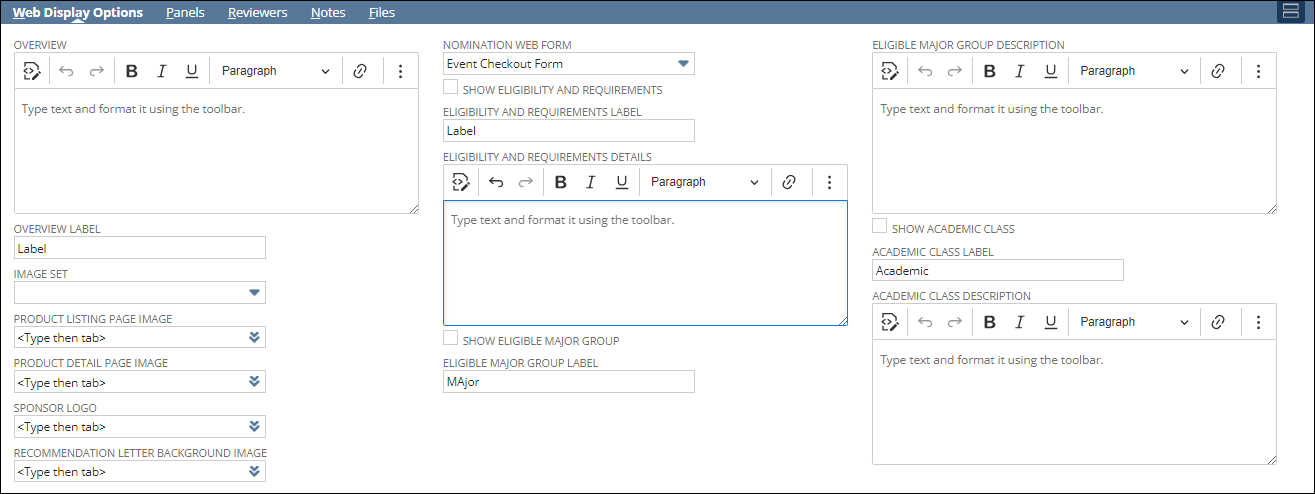Switch to the Reviewers tab
1315x494 pixels.
coord(257,13)
